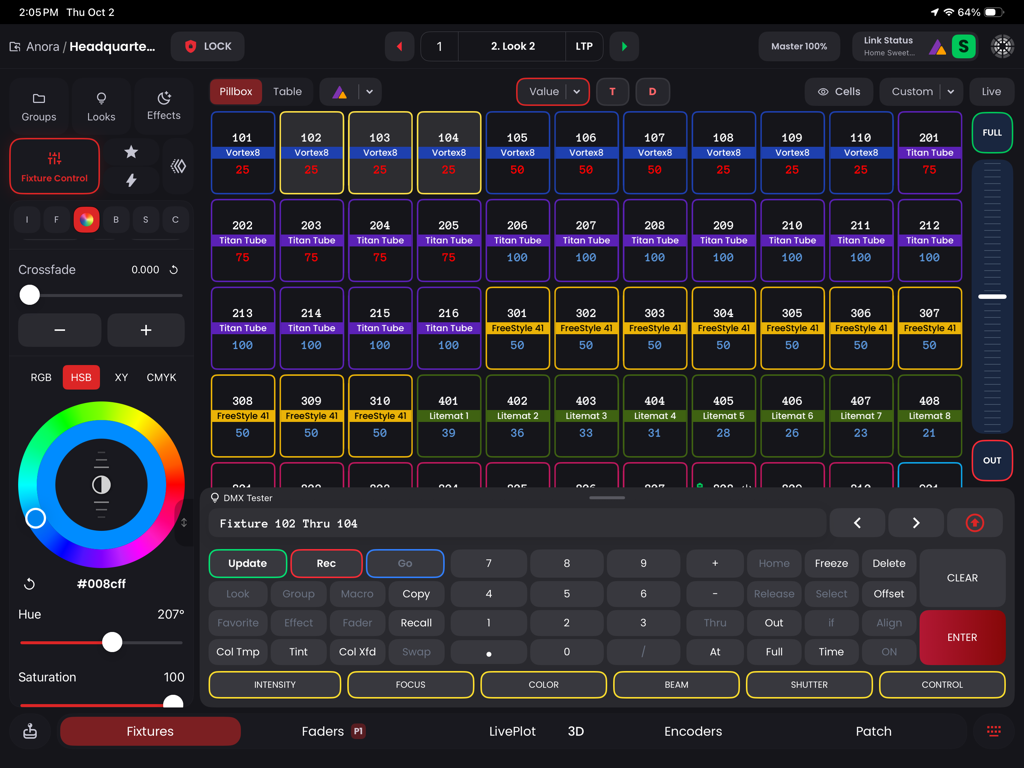The image size is (1024, 768).
Task: Click the star favorites icon below Effects
Action: click(131, 150)
